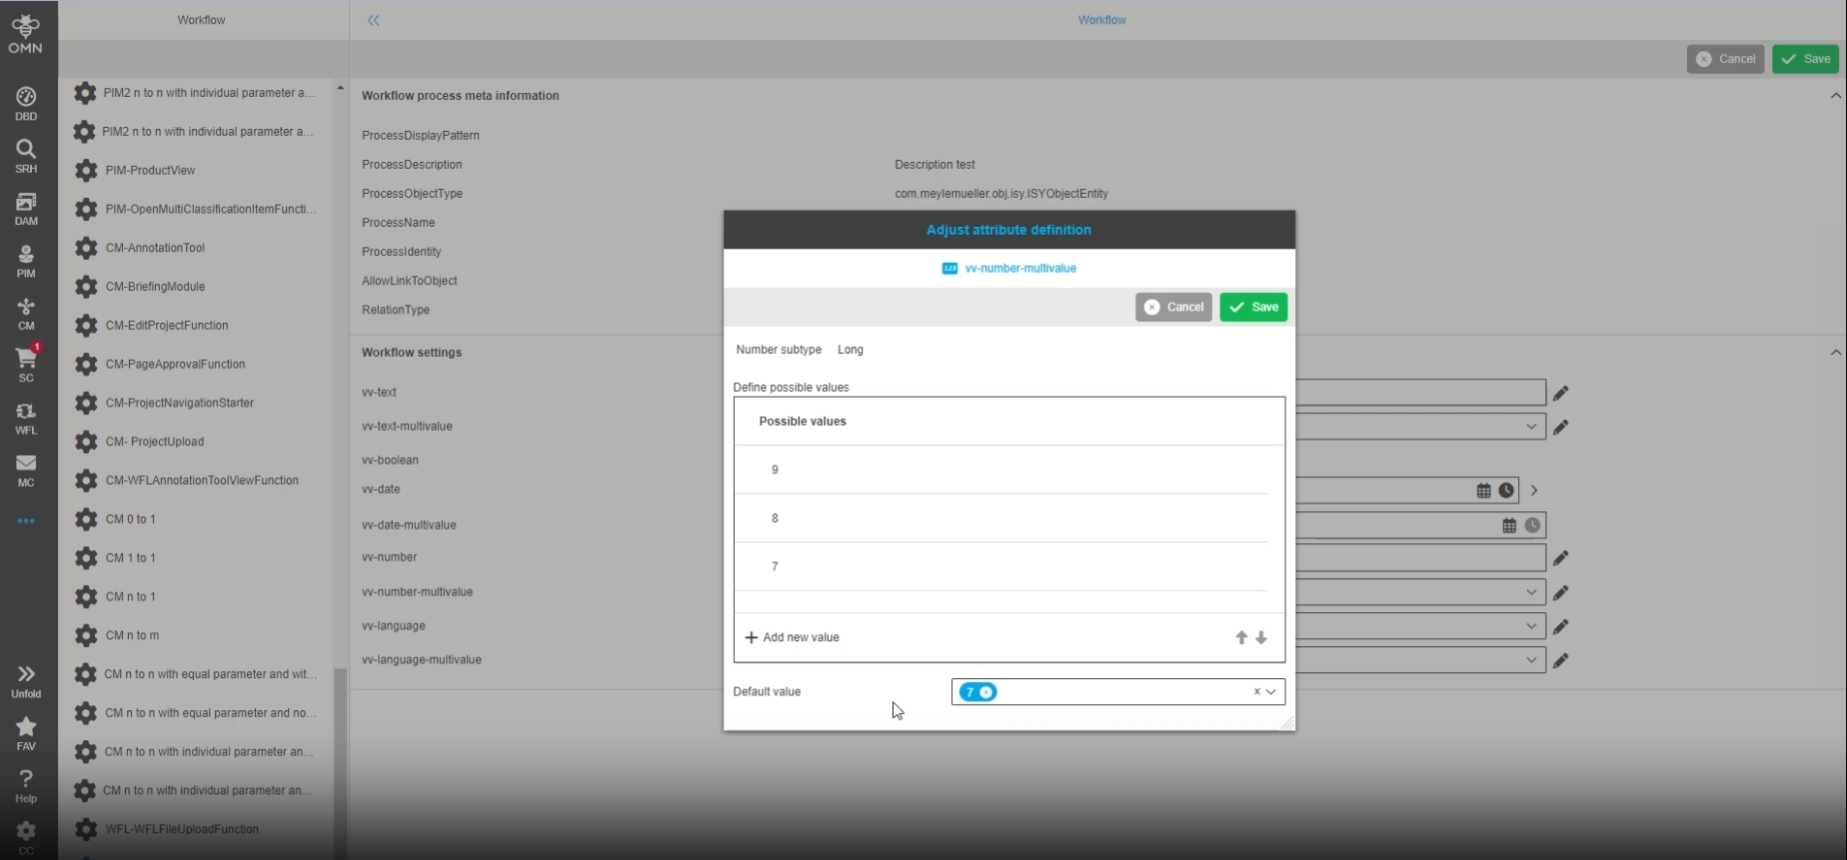Click into the vv-text input field
Viewport: 1847px width, 860px height.
1421,392
